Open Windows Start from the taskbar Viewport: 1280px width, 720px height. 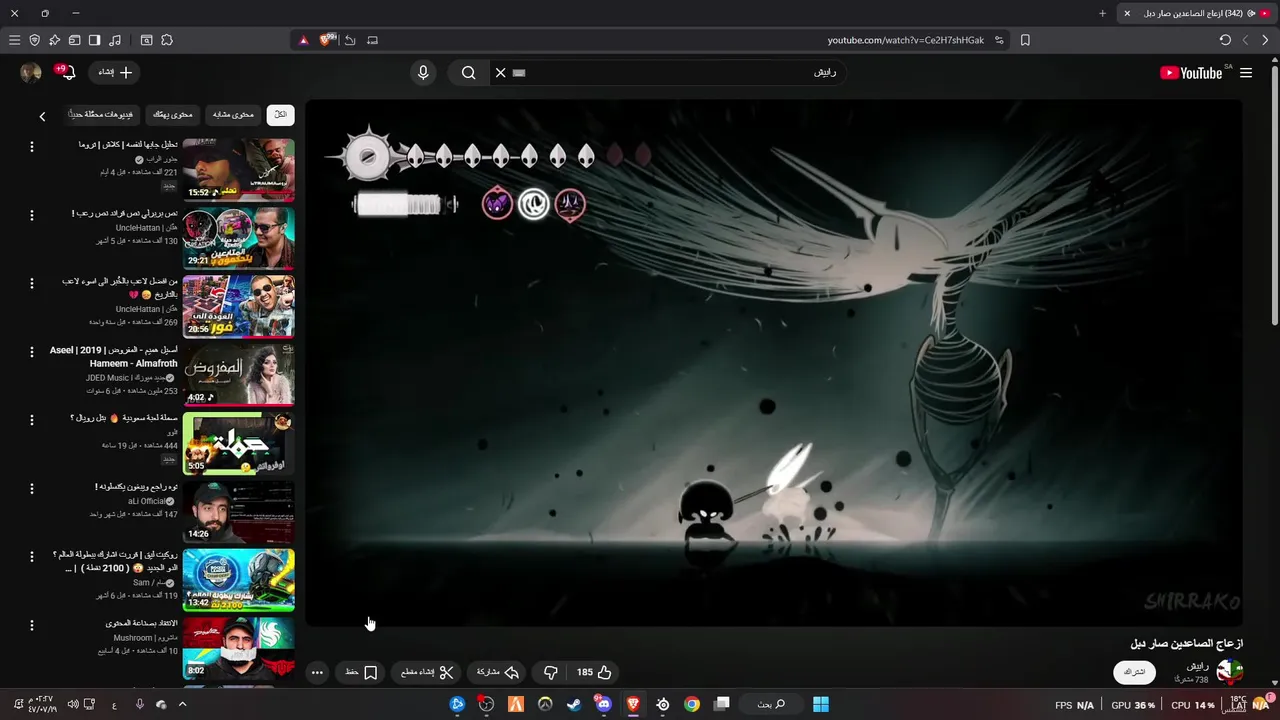pyautogui.click(x=820, y=704)
